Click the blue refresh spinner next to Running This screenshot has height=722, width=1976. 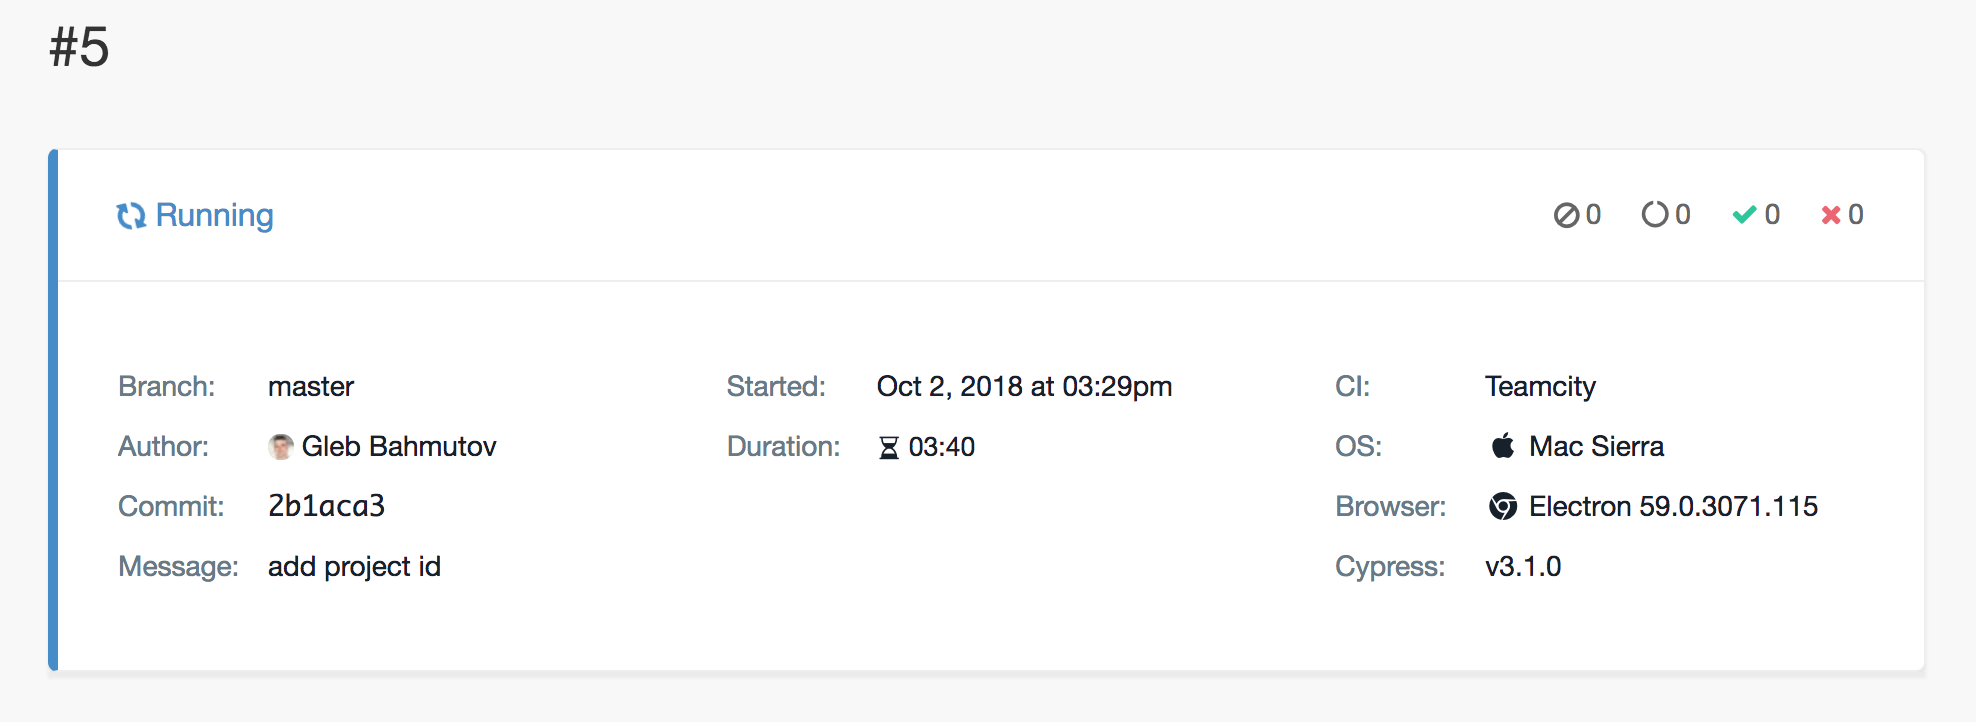pos(131,215)
